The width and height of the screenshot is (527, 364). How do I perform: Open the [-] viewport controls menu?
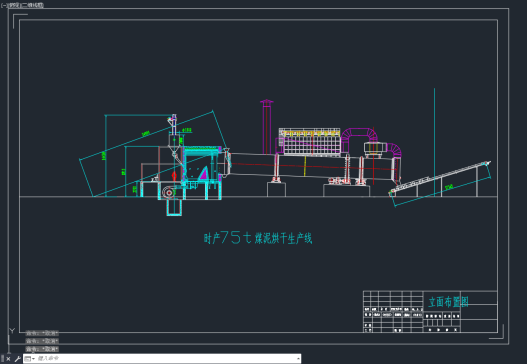tap(4, 5)
